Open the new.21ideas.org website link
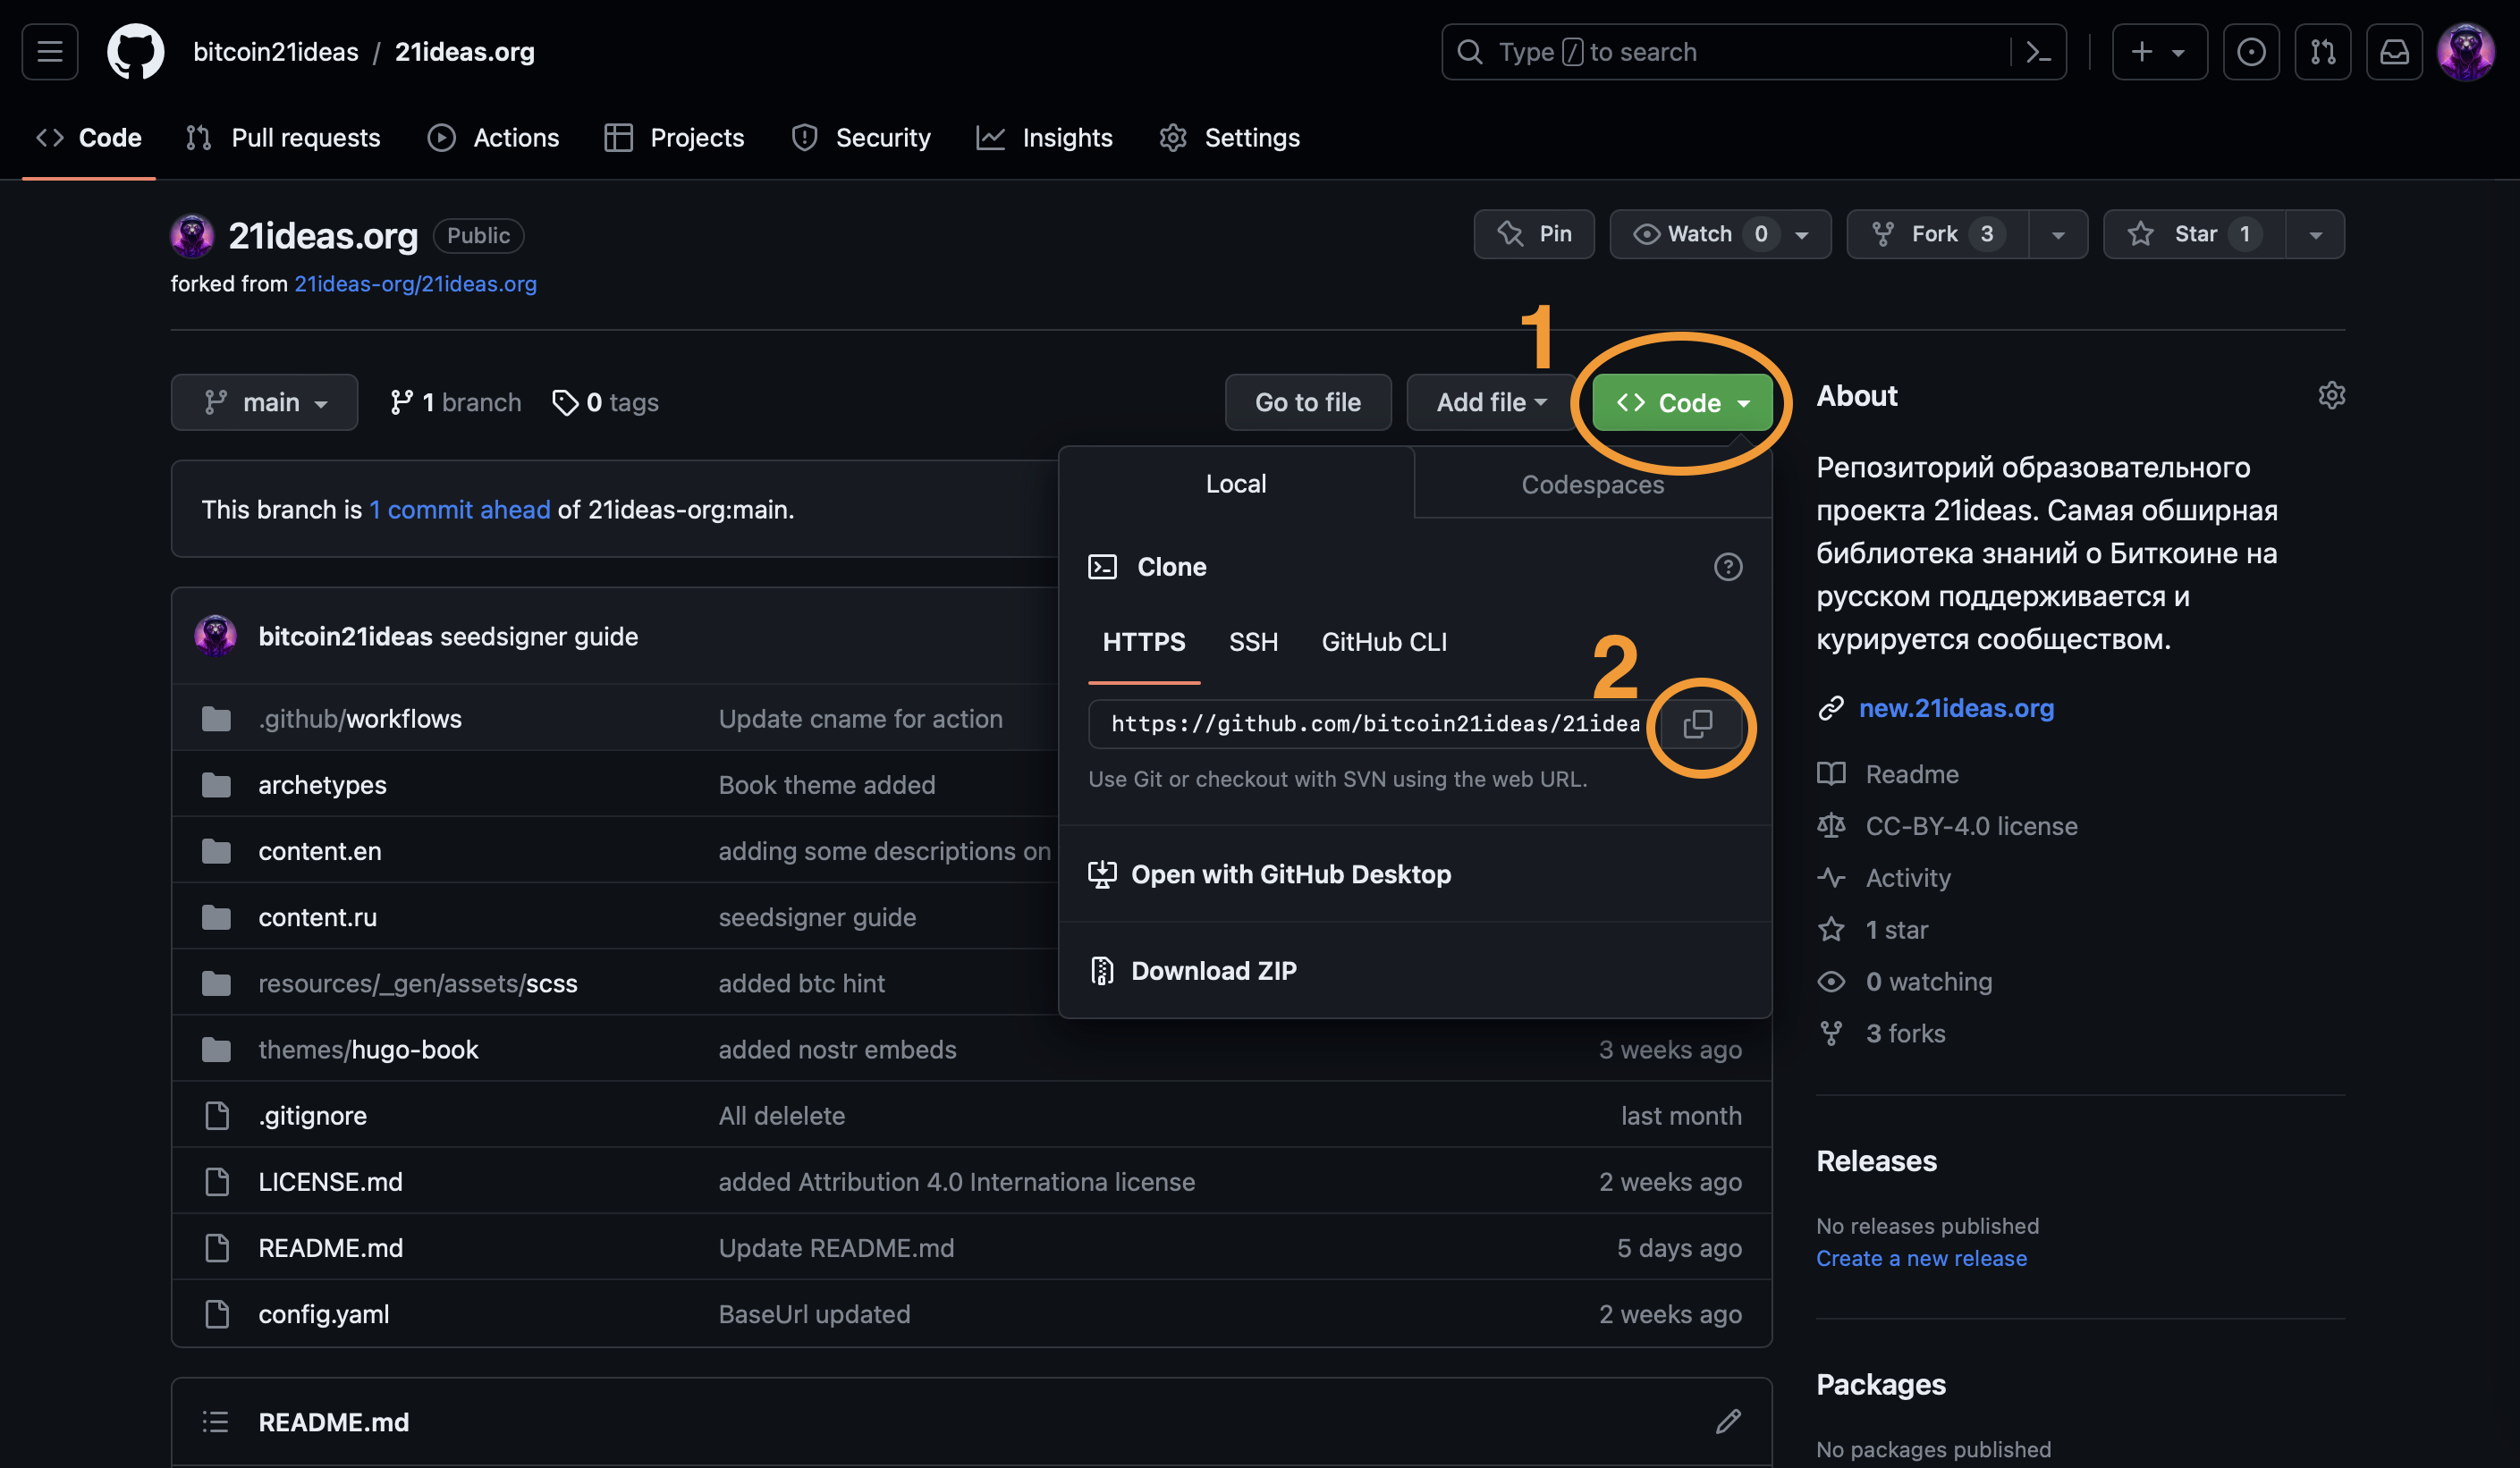Viewport: 2520px width, 1468px height. click(1955, 708)
